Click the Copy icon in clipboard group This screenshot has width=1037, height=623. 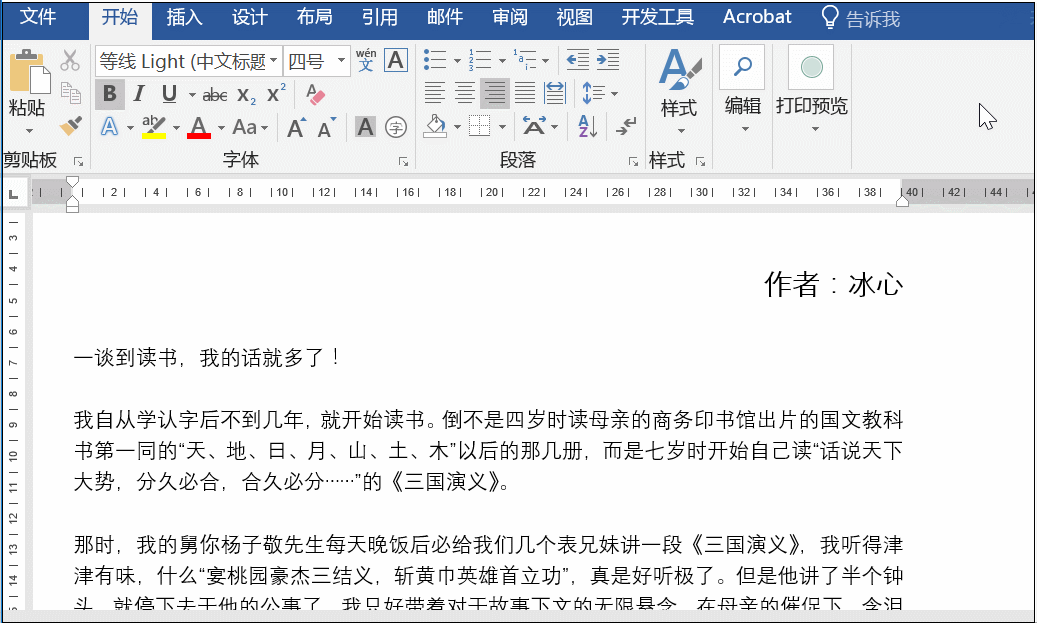[x=70, y=93]
